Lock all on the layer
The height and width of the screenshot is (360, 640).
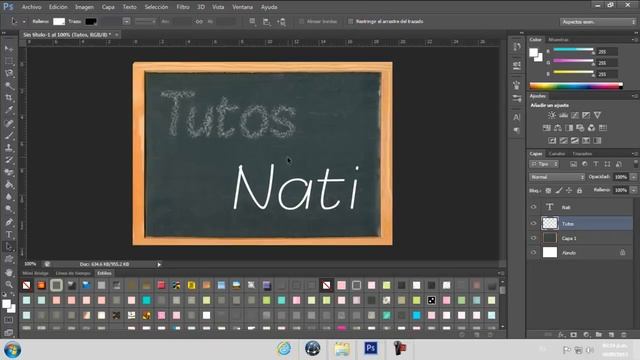pyautogui.click(x=580, y=191)
